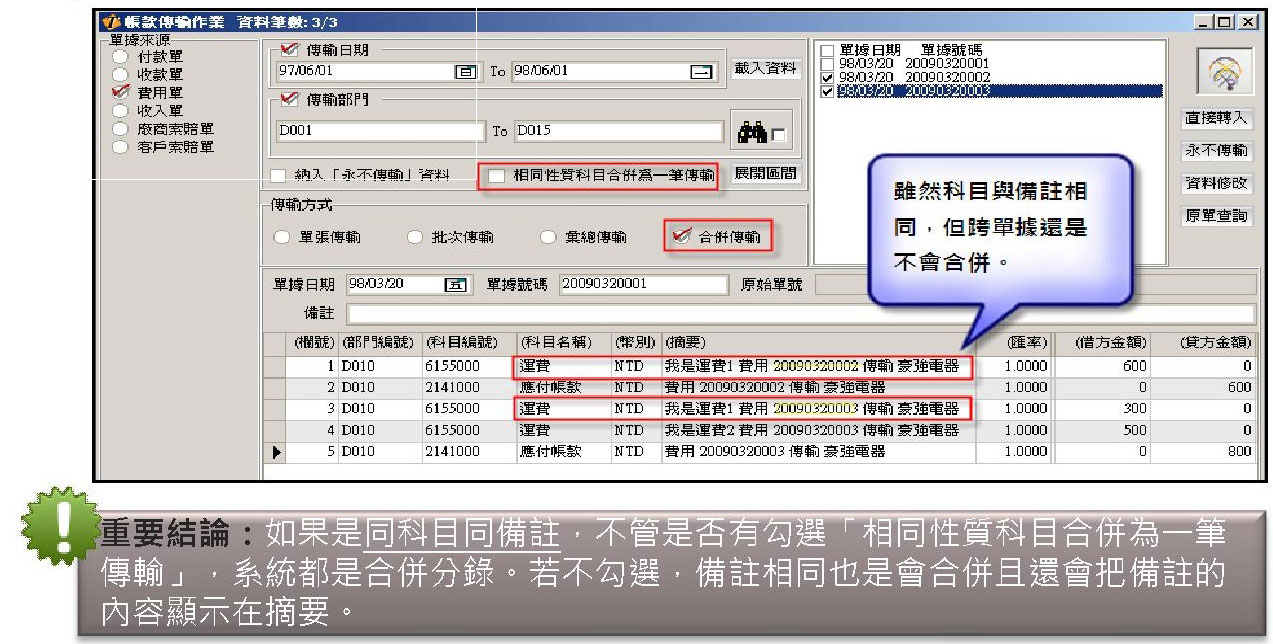Select 單張傳輸 transfer mode
Viewport: 1273px width, 644px height.
[x=283, y=238]
